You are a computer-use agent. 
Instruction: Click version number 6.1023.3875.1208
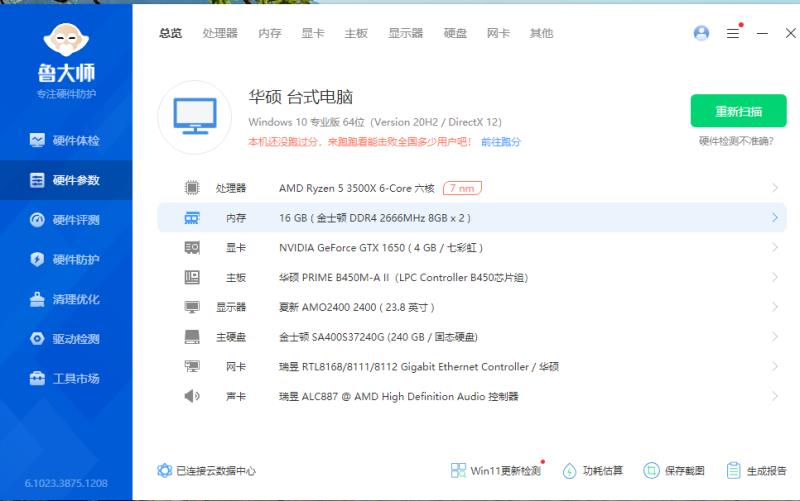pos(66,483)
